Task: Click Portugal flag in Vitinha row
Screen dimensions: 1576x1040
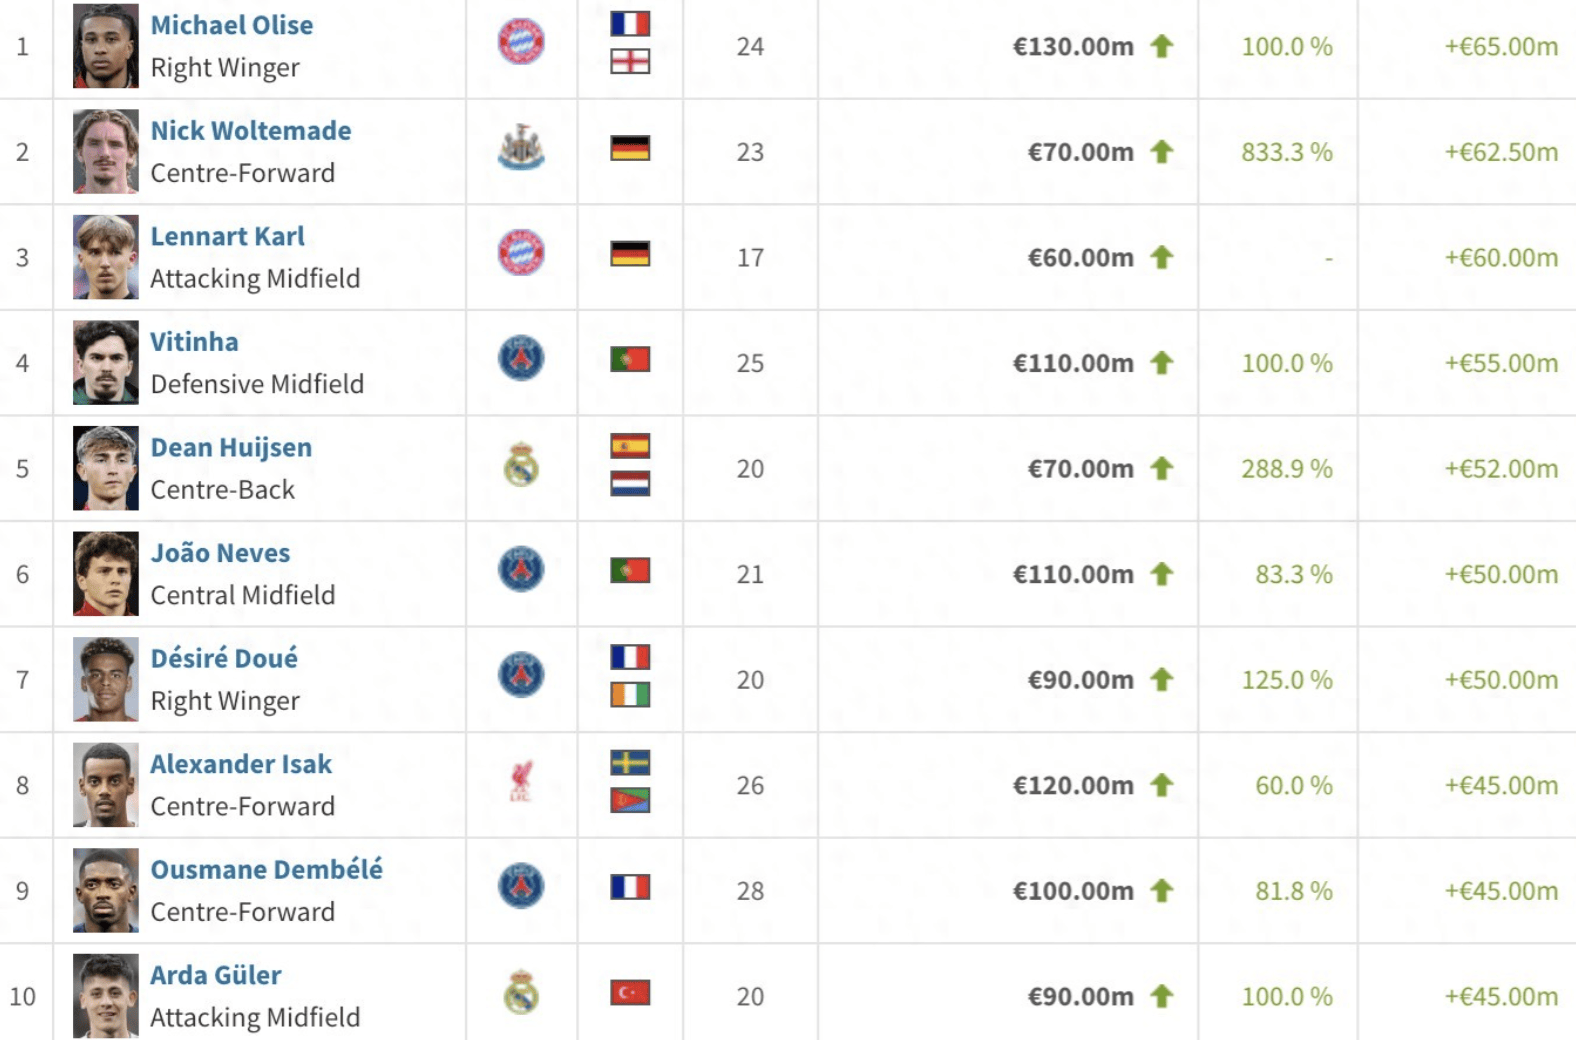Action: [630, 359]
